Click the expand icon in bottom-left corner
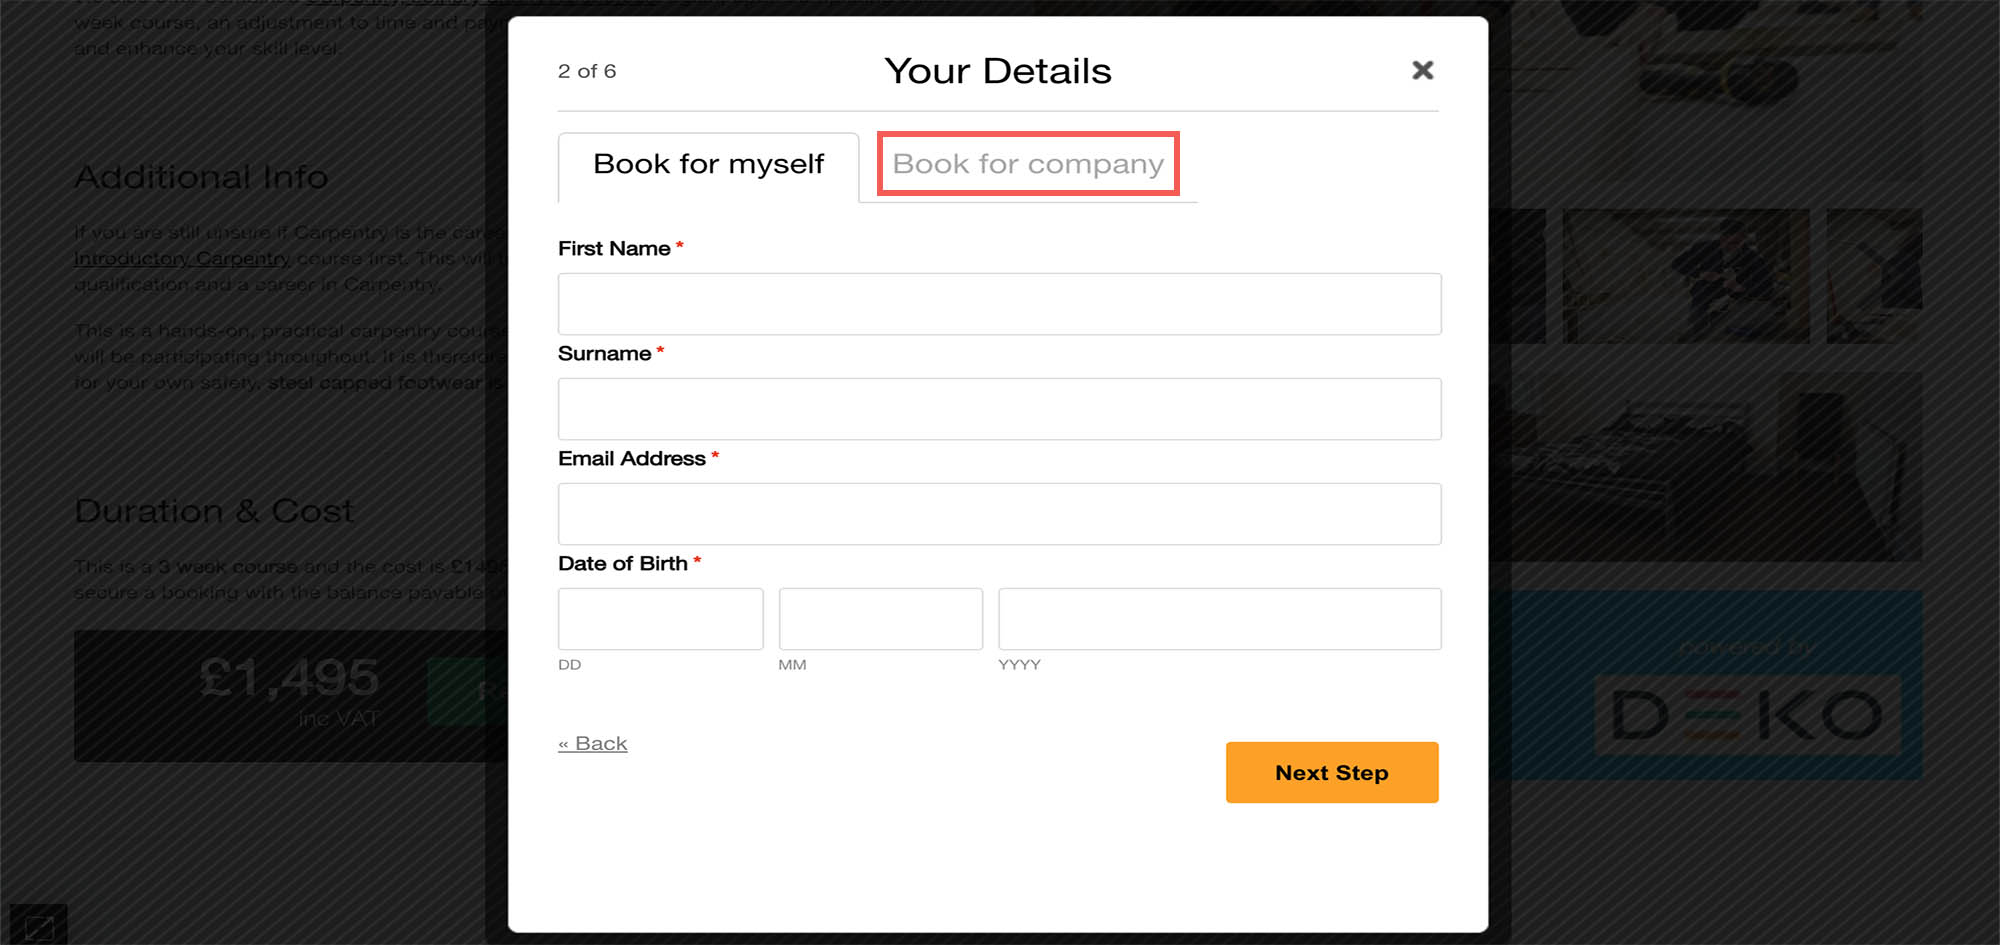Screen dimensions: 2000x945 tap(38, 925)
